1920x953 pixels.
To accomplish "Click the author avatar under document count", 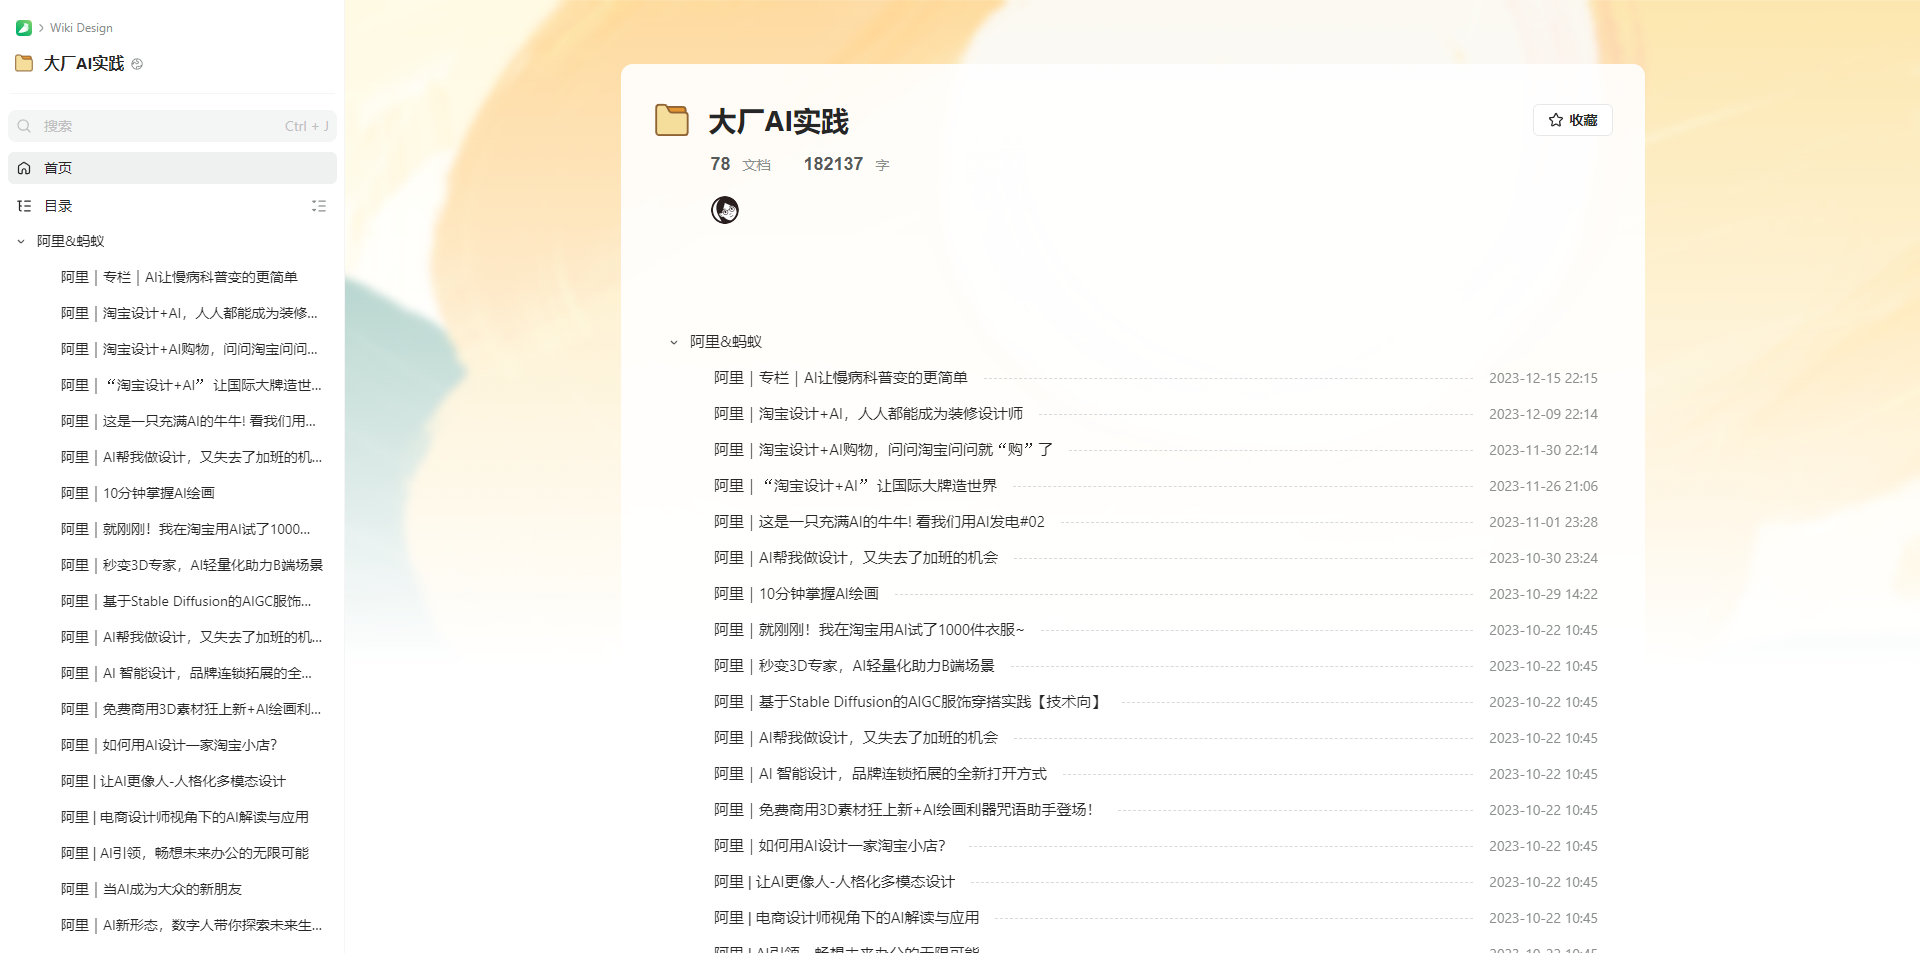I will point(724,210).
